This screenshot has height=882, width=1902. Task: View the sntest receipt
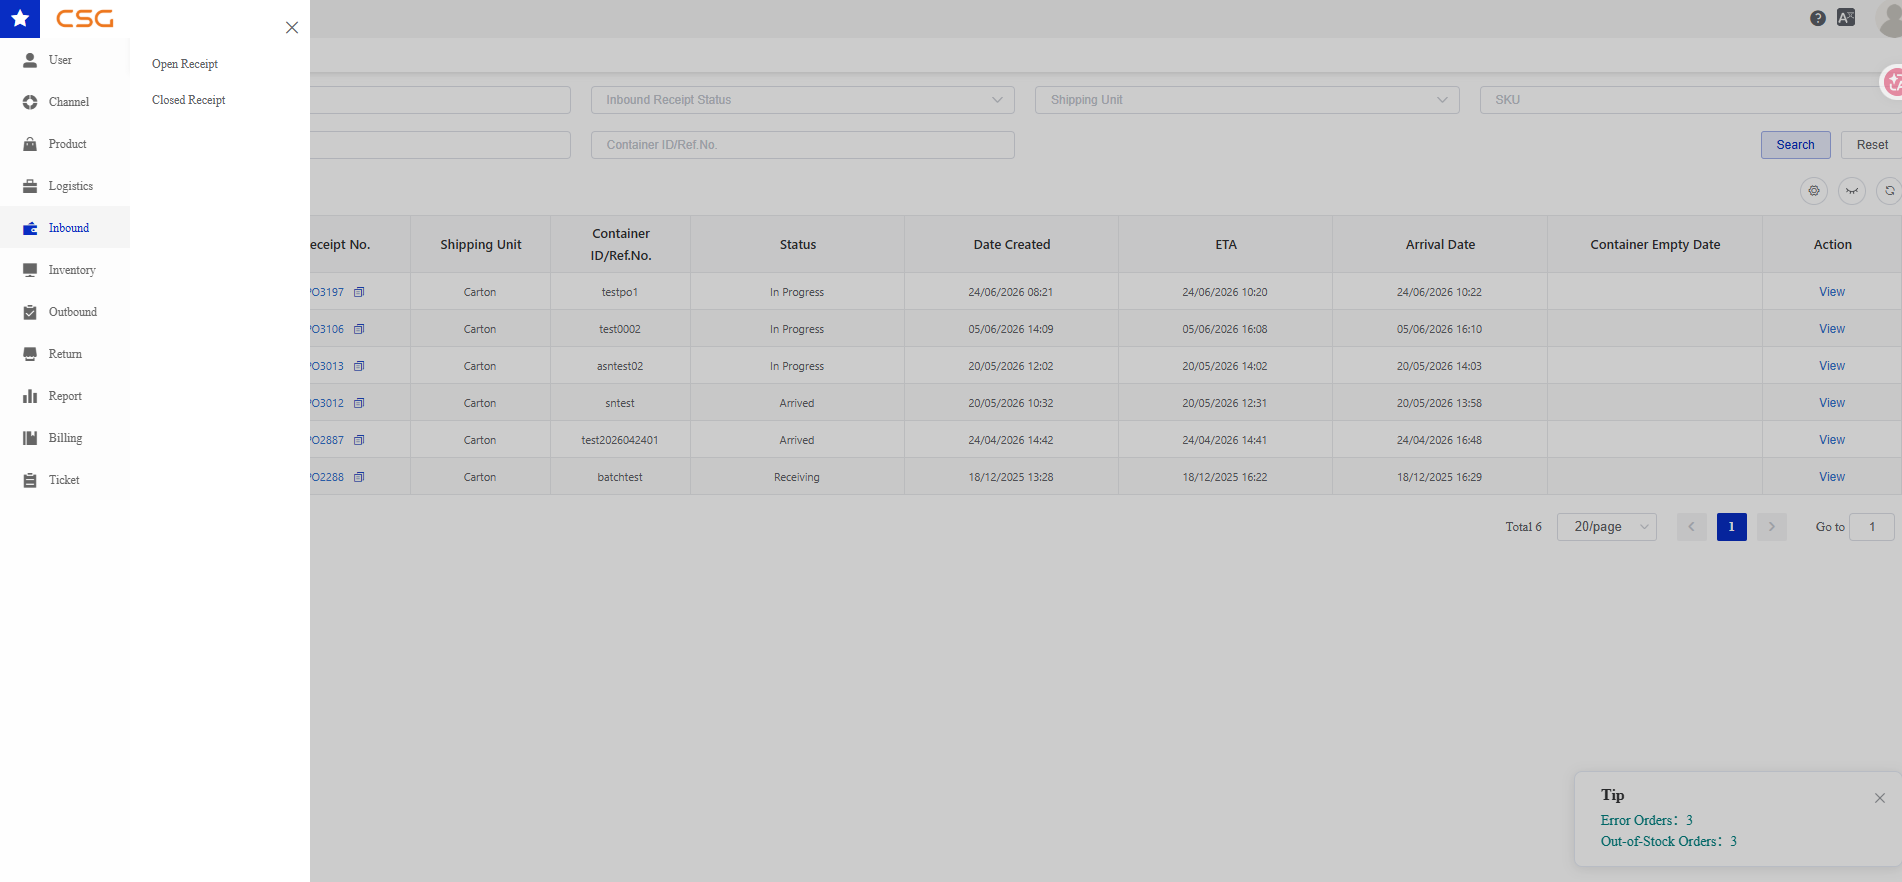coord(1832,403)
